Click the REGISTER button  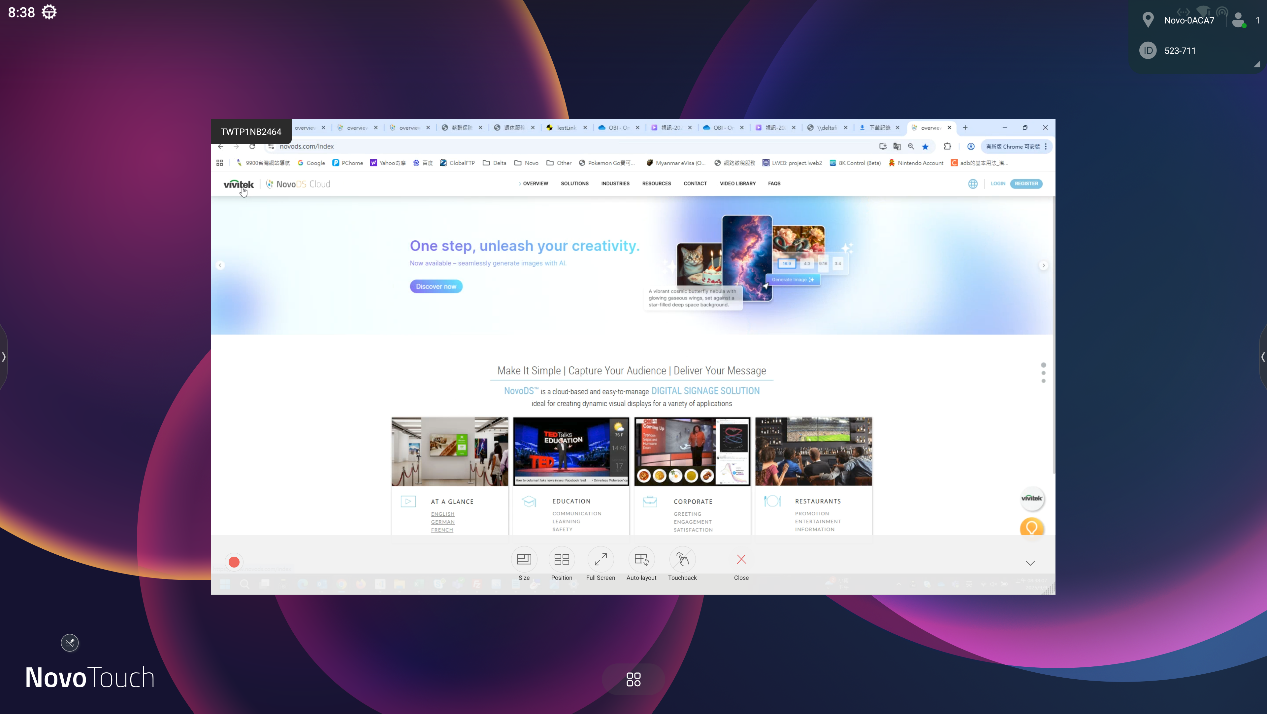point(1026,184)
